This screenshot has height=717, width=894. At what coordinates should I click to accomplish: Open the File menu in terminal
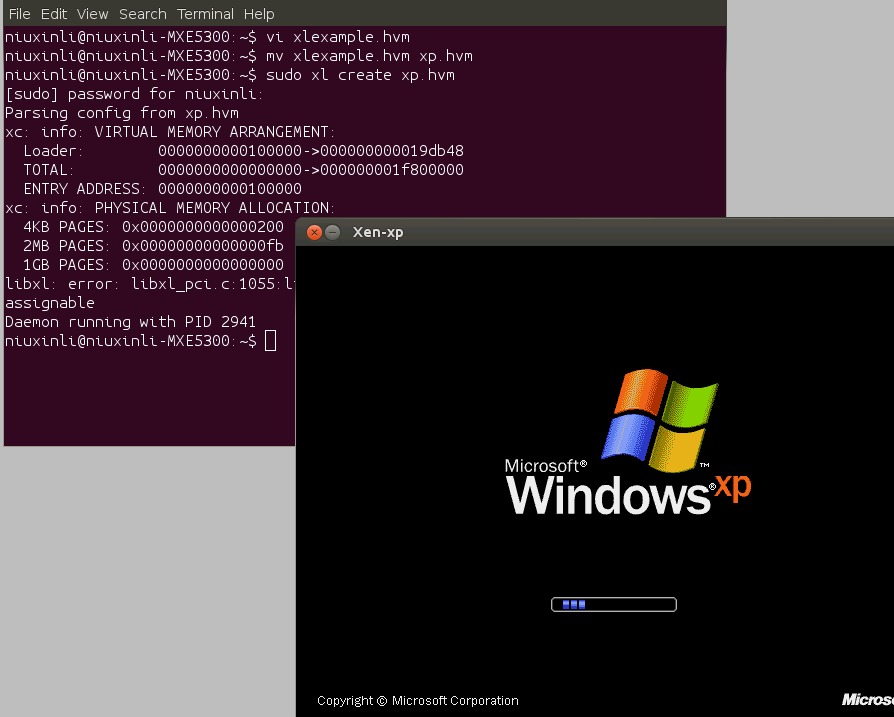pos(19,14)
